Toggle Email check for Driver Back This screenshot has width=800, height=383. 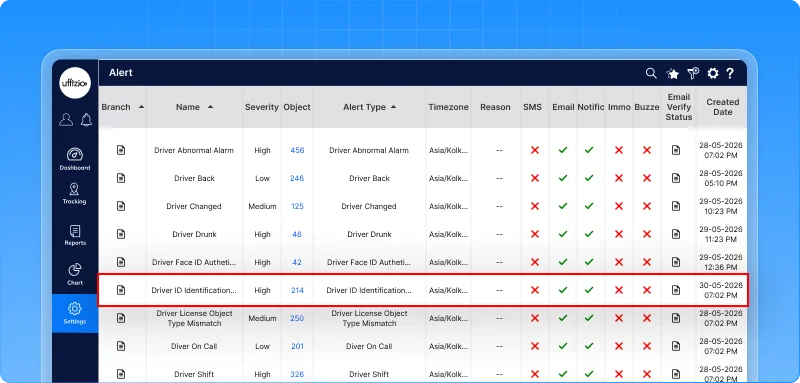563,178
